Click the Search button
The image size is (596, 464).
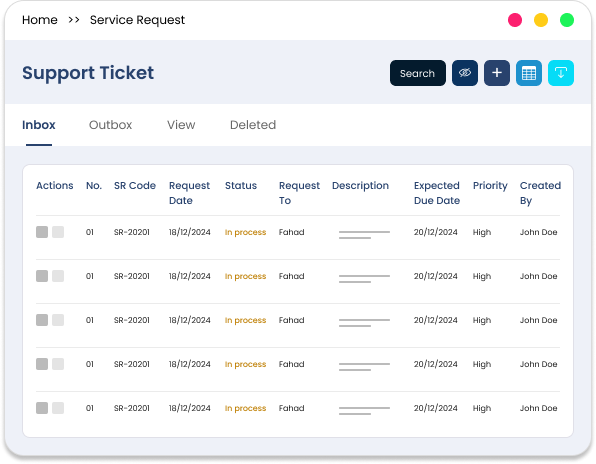[x=418, y=73]
